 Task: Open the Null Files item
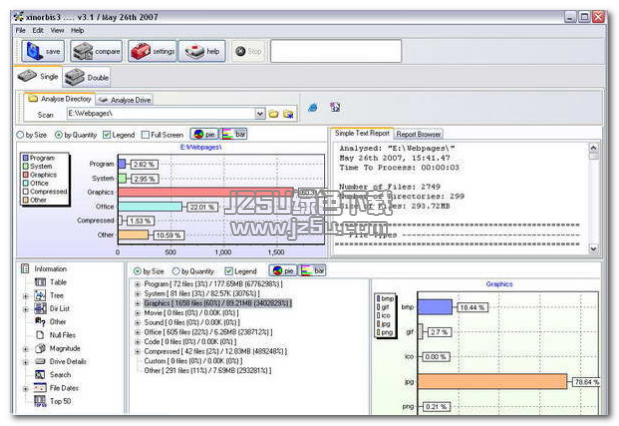55,335
